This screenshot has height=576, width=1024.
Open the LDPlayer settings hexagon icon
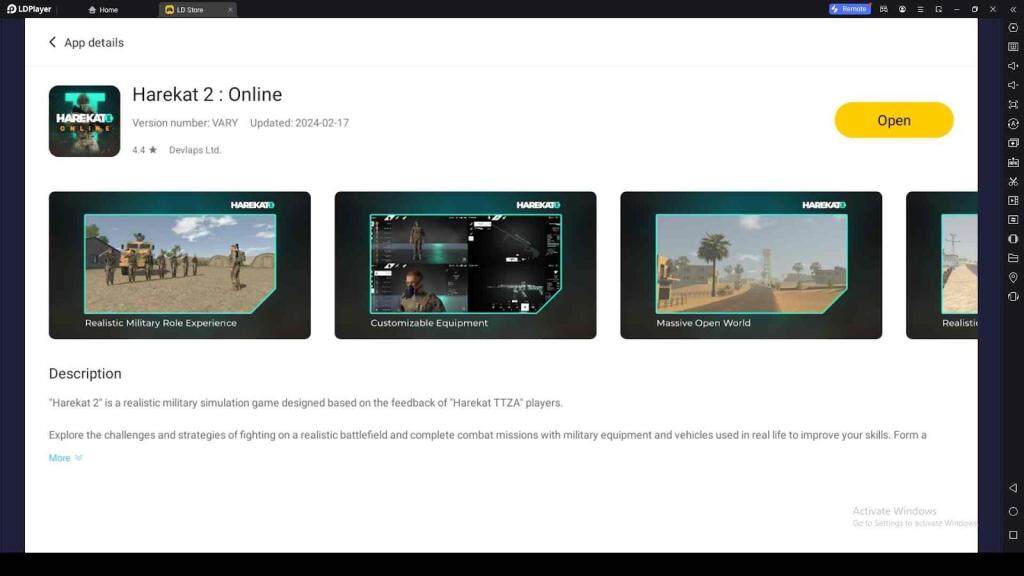[1013, 27]
